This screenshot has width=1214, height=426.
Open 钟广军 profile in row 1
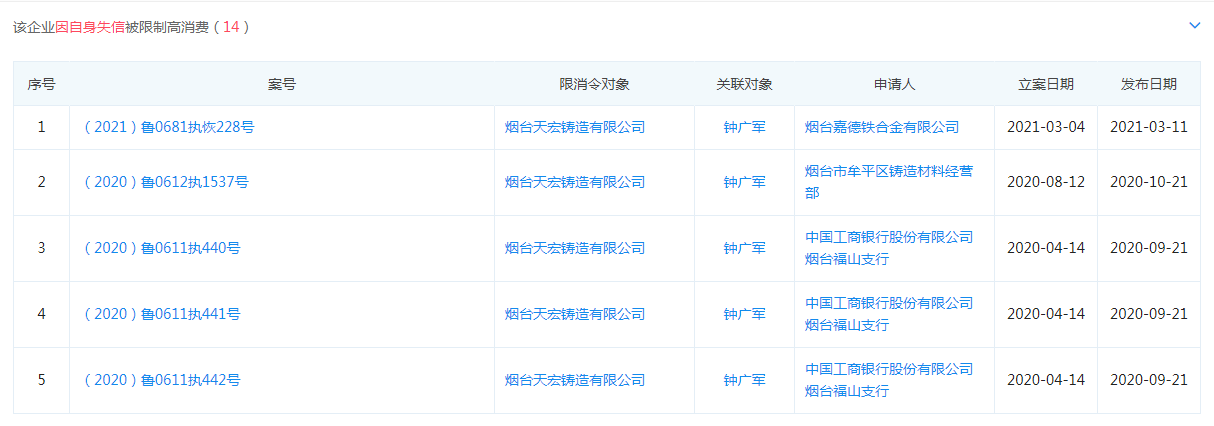pyautogui.click(x=744, y=127)
